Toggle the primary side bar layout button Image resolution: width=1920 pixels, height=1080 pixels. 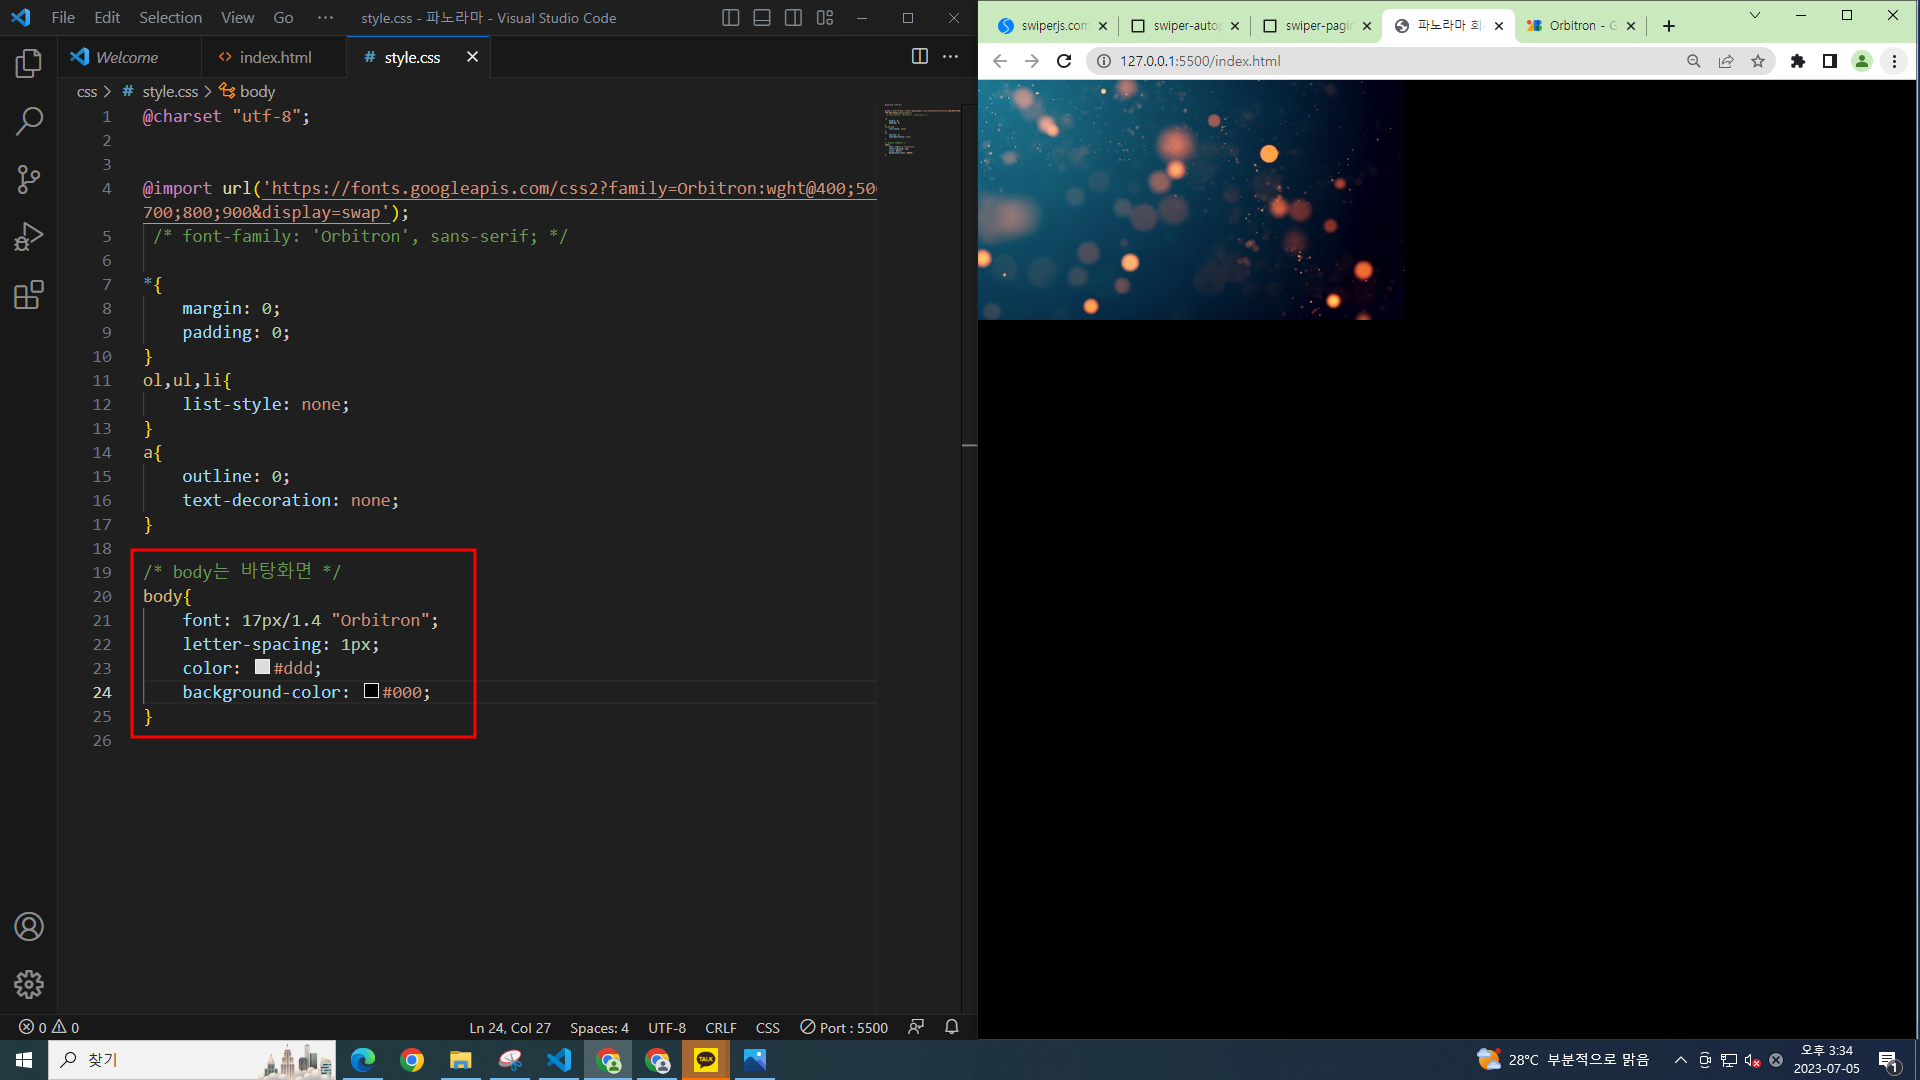[731, 18]
